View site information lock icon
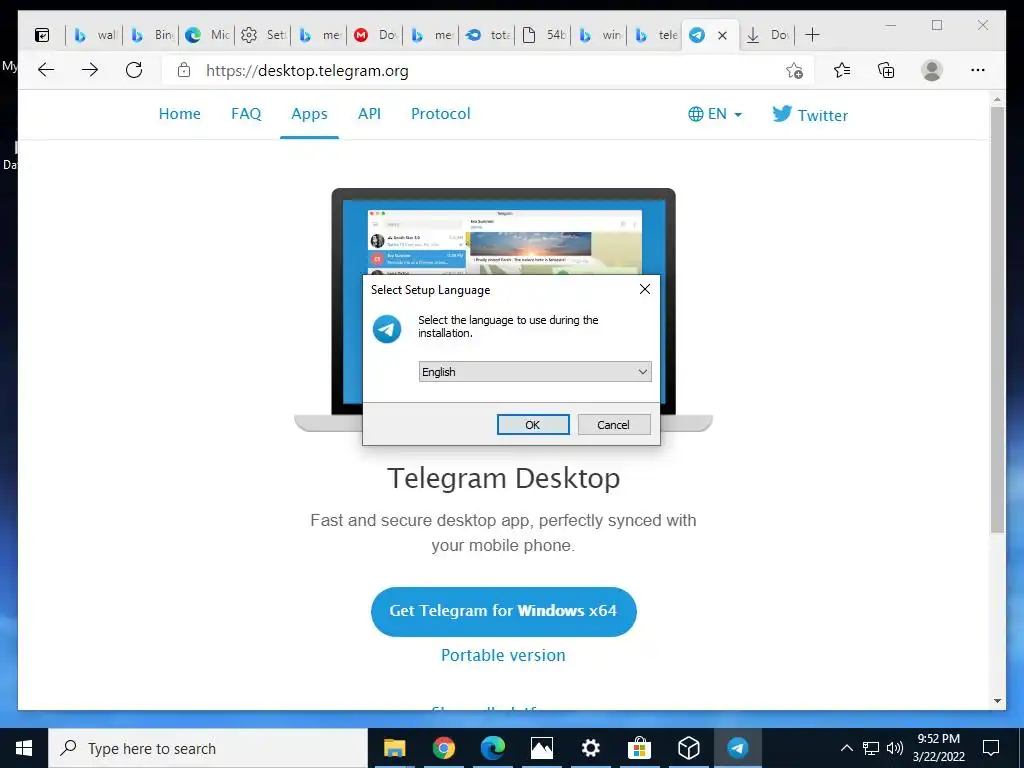 184,70
